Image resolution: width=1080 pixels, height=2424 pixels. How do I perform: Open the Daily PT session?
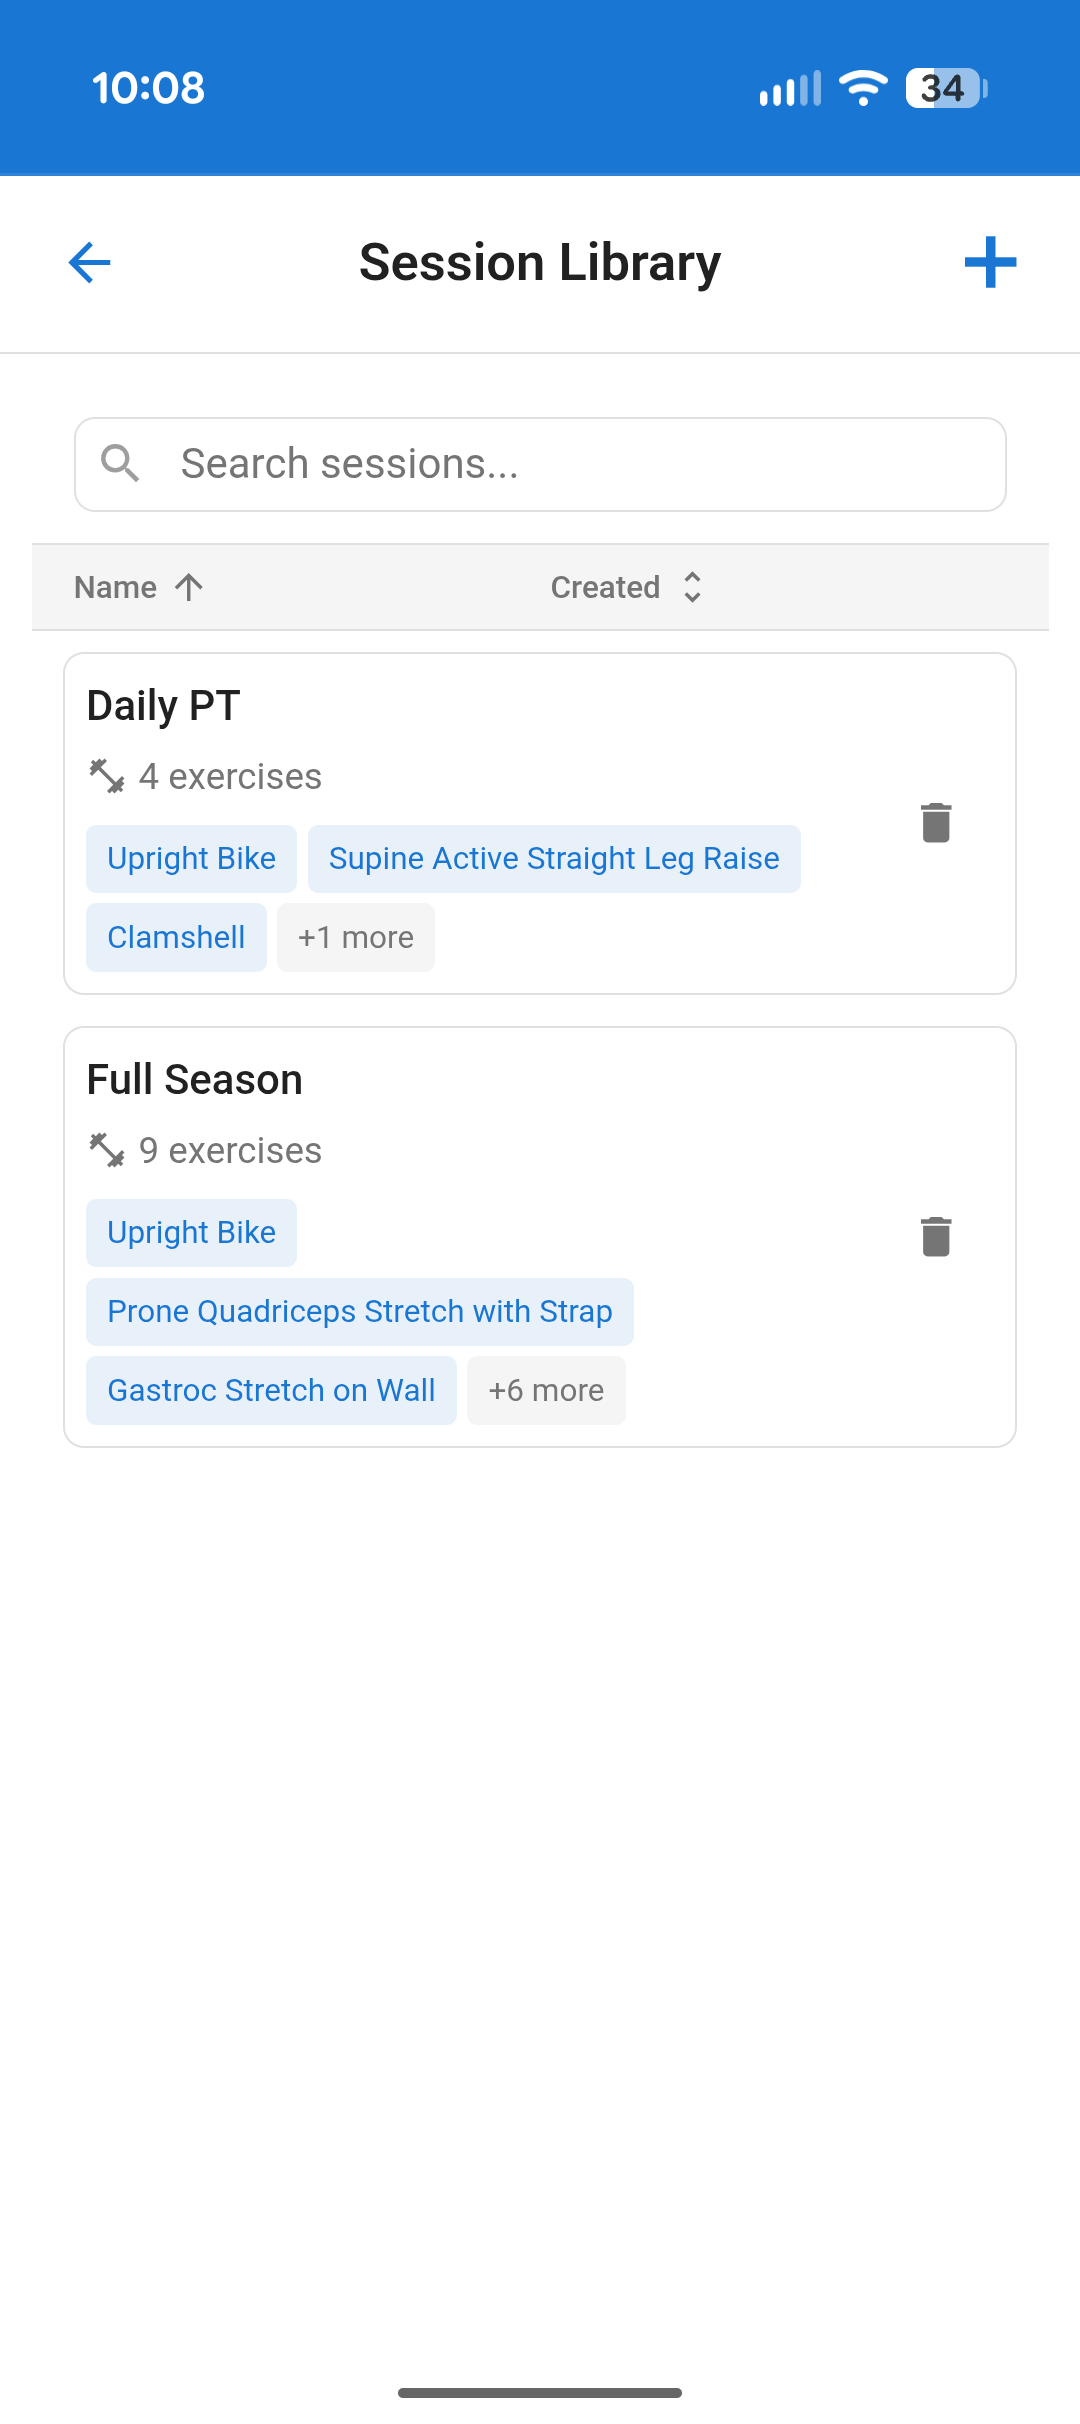coord(164,706)
